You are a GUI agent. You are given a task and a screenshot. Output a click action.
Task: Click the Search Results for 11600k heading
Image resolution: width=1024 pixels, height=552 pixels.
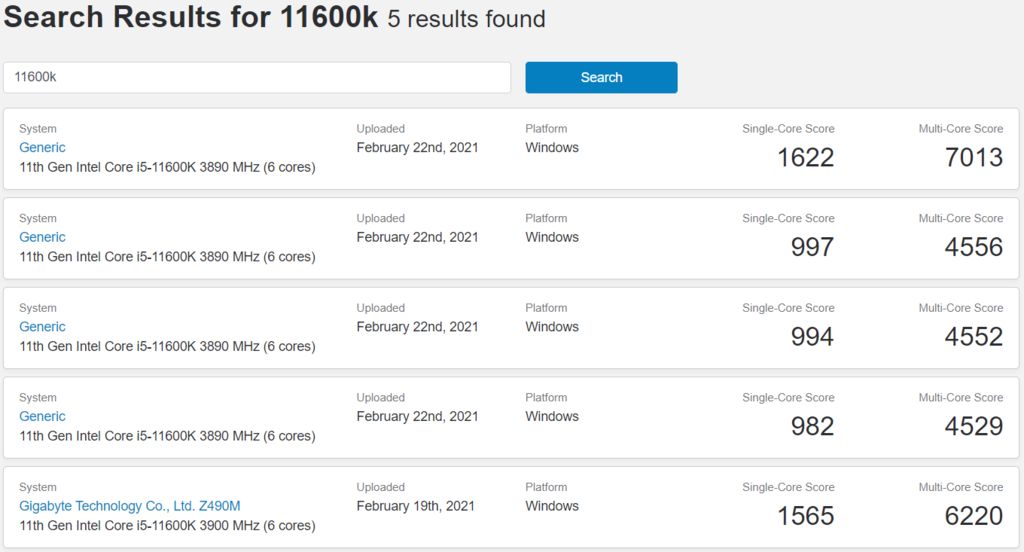coord(191,18)
